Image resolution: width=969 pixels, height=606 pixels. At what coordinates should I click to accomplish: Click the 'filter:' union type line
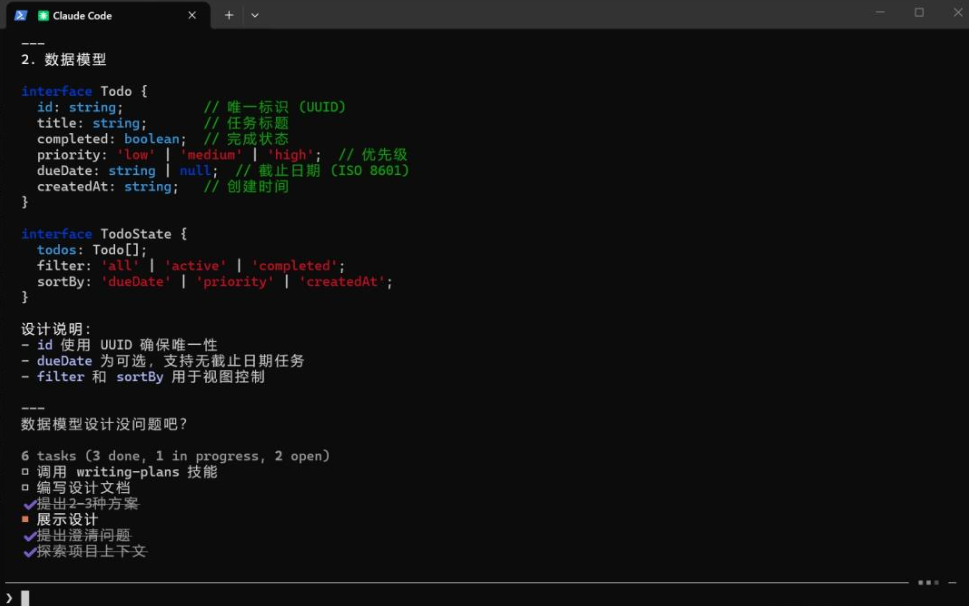(190, 266)
